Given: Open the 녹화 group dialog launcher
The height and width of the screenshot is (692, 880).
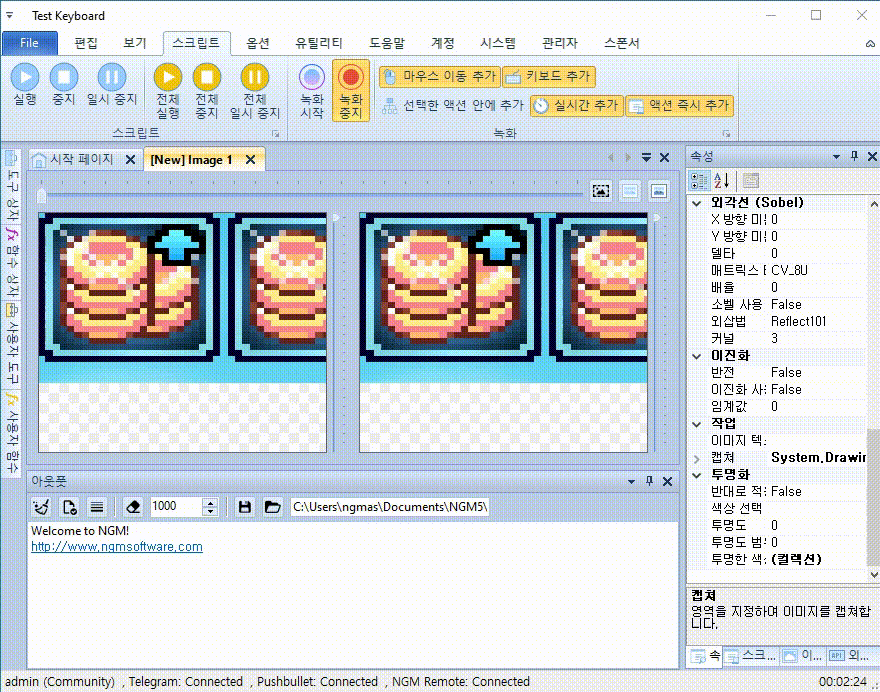Looking at the screenshot, I should coord(726,134).
